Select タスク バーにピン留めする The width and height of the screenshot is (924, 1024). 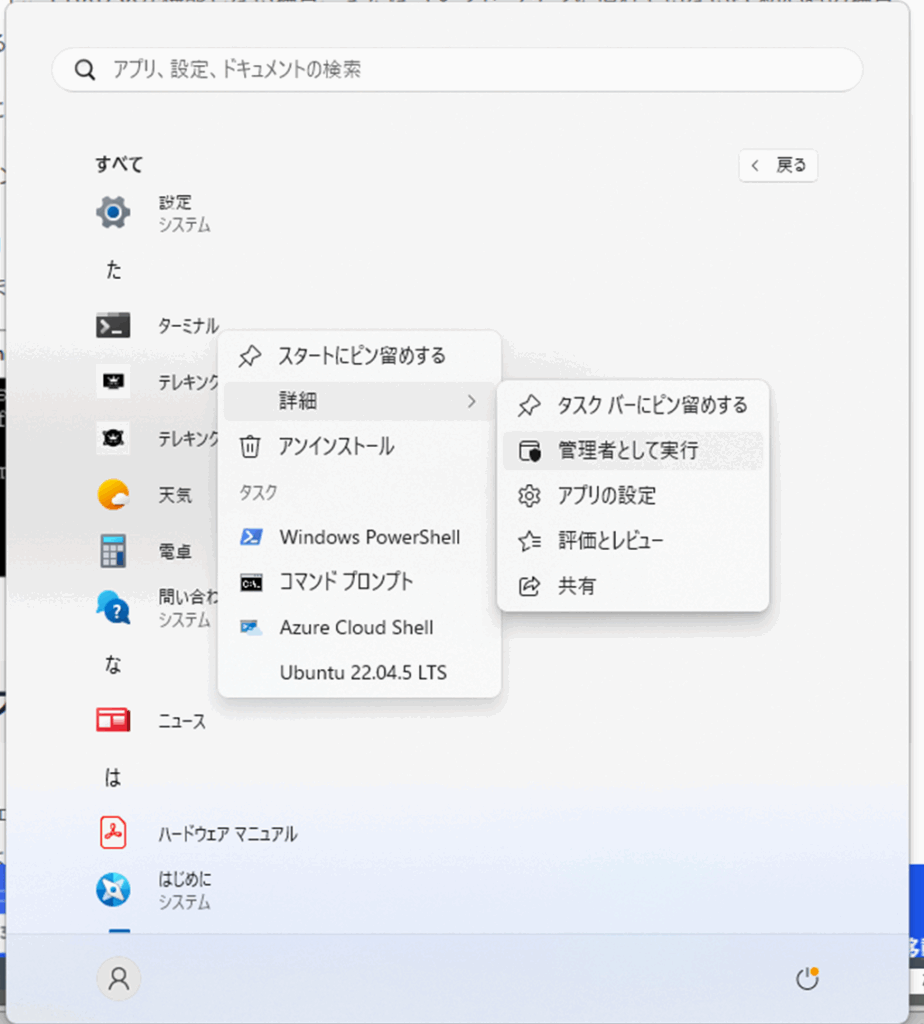pyautogui.click(x=651, y=405)
